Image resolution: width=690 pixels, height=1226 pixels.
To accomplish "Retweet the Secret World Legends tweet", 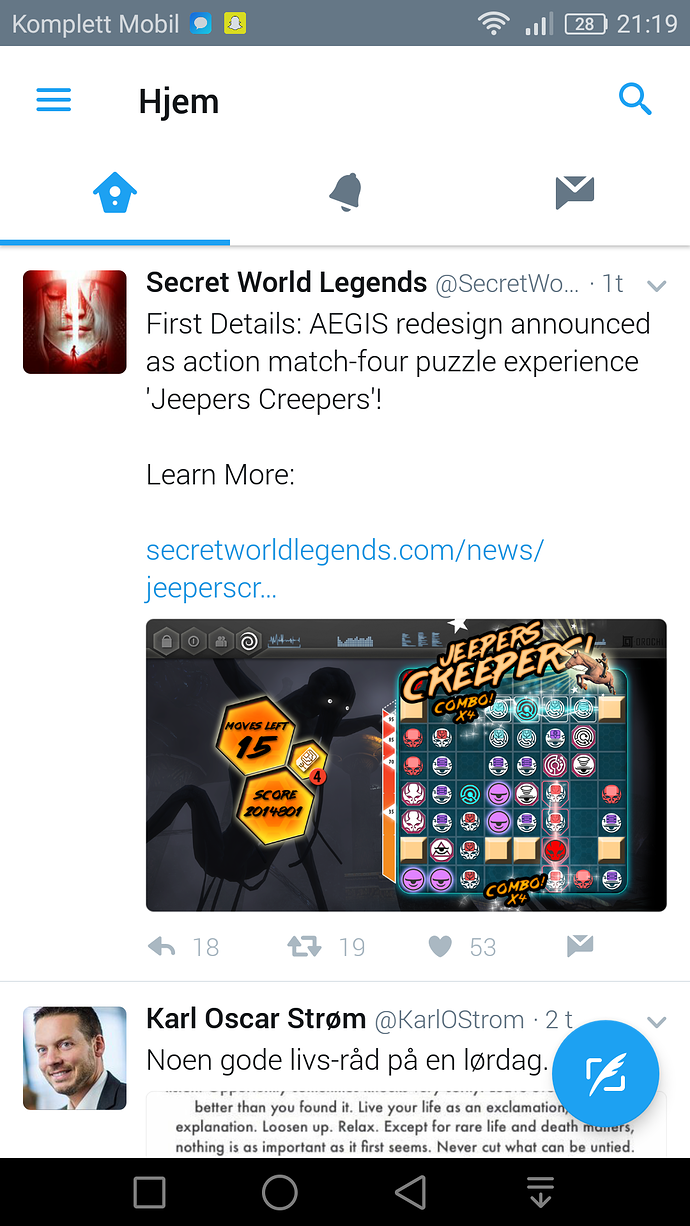I will click(x=304, y=946).
